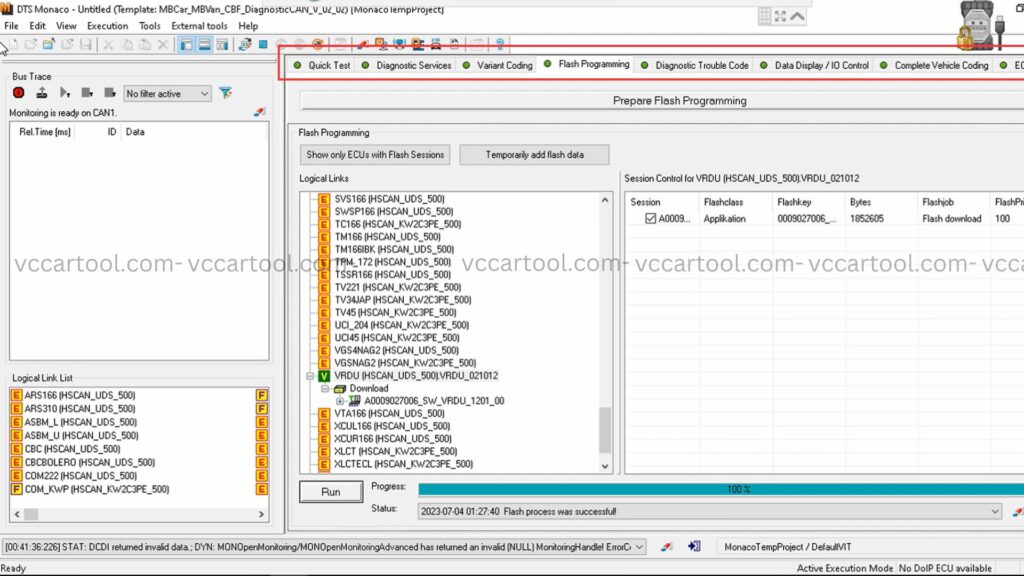1024x576 pixels.
Task: Click the E icon of the SVS166 link
Action: click(x=324, y=199)
